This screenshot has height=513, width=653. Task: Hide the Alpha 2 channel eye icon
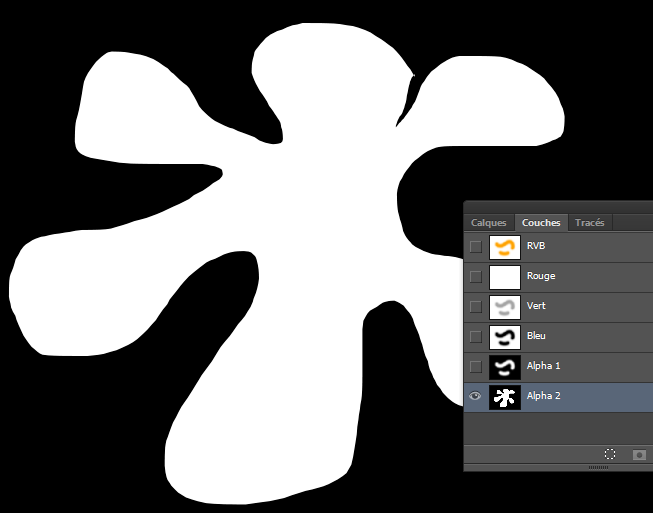(x=475, y=396)
